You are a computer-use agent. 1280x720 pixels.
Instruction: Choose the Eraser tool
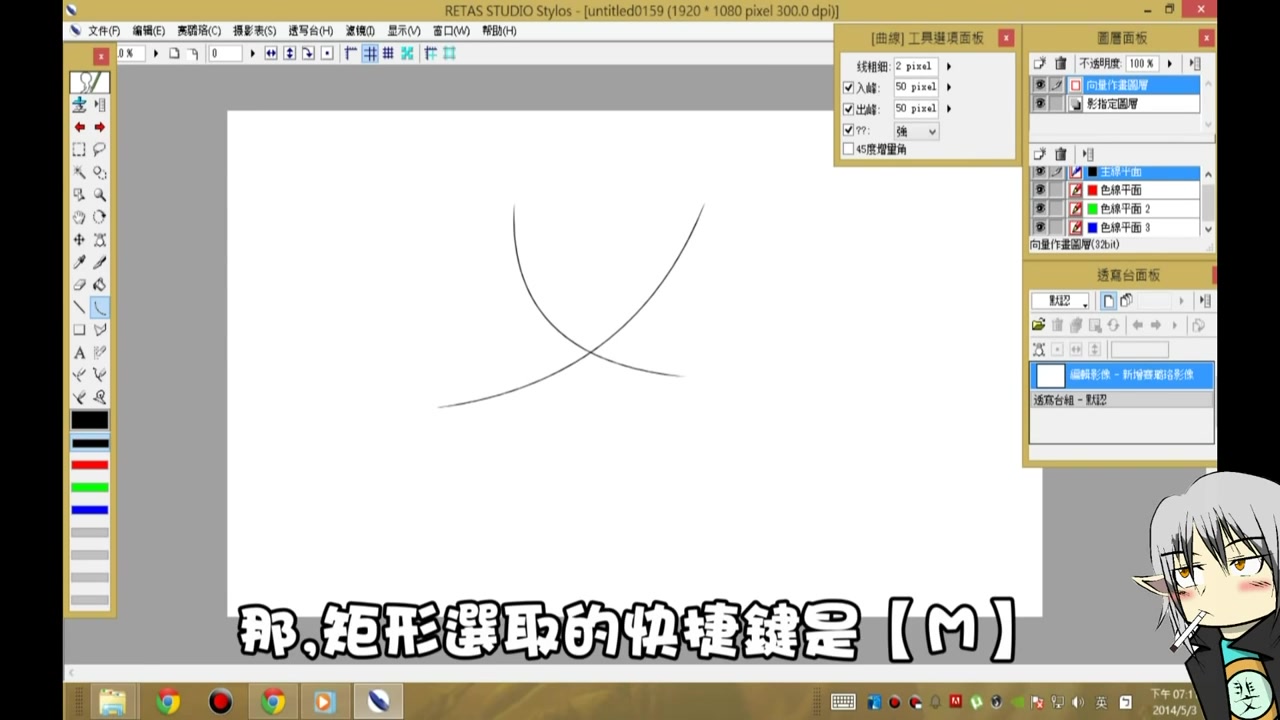tap(79, 285)
